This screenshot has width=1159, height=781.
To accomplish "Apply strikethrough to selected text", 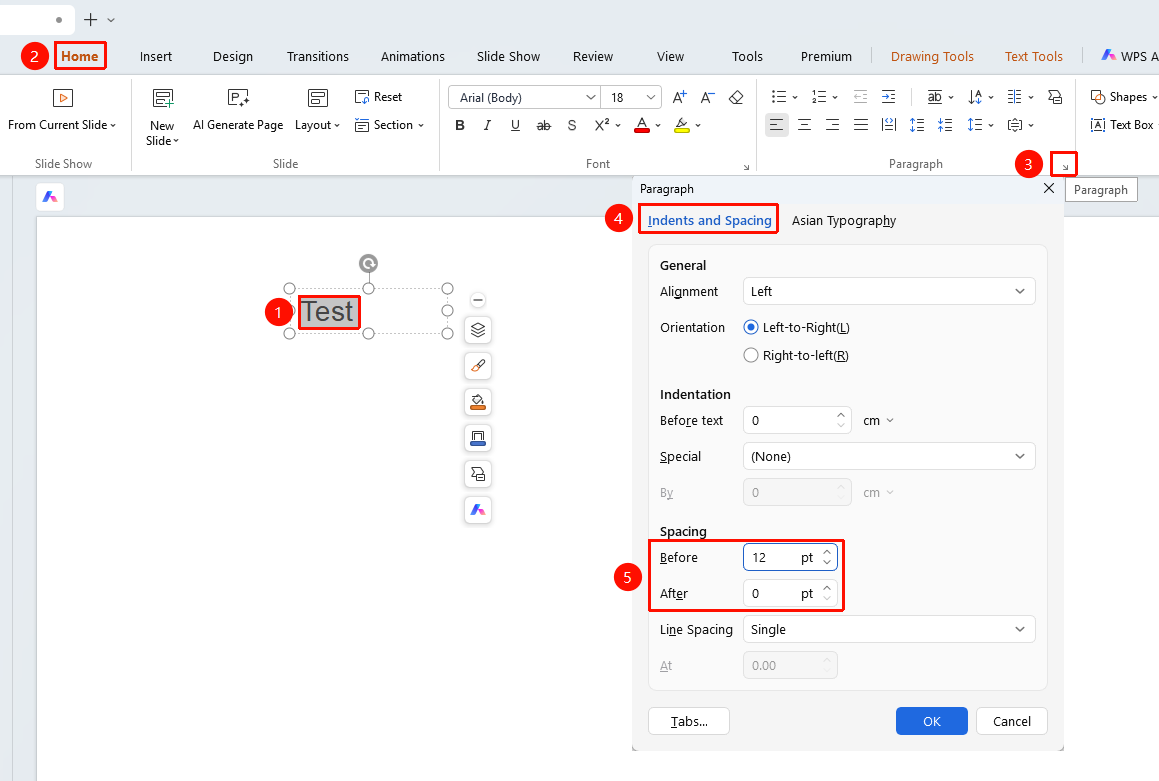I will pos(543,126).
